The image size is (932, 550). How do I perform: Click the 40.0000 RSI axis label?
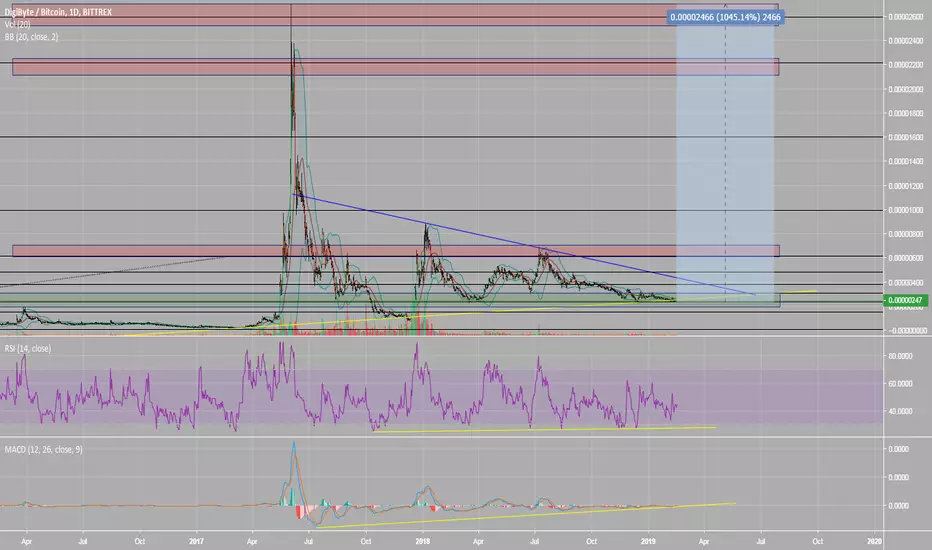coord(900,411)
